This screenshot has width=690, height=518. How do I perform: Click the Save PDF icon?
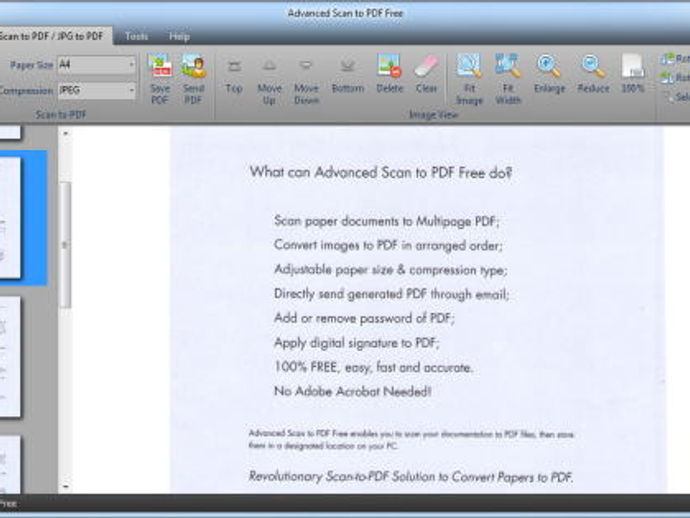(160, 80)
